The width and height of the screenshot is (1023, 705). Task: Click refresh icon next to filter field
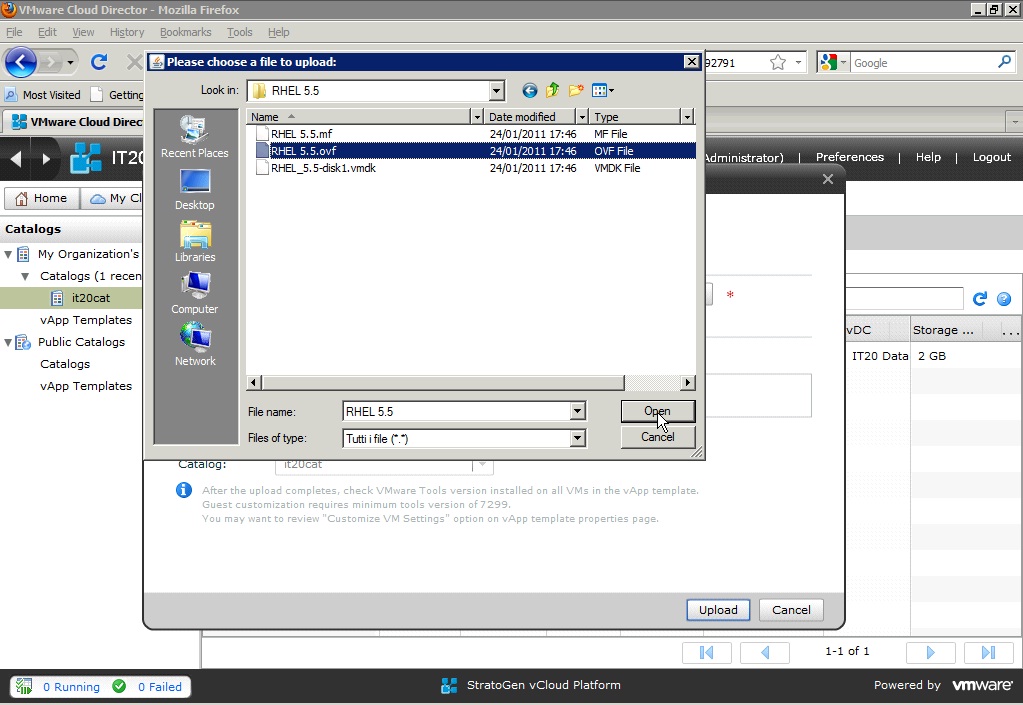point(980,299)
